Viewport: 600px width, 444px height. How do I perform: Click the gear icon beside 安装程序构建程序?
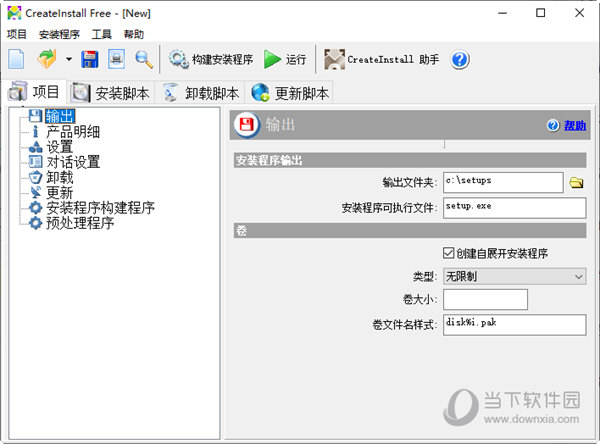[36, 207]
